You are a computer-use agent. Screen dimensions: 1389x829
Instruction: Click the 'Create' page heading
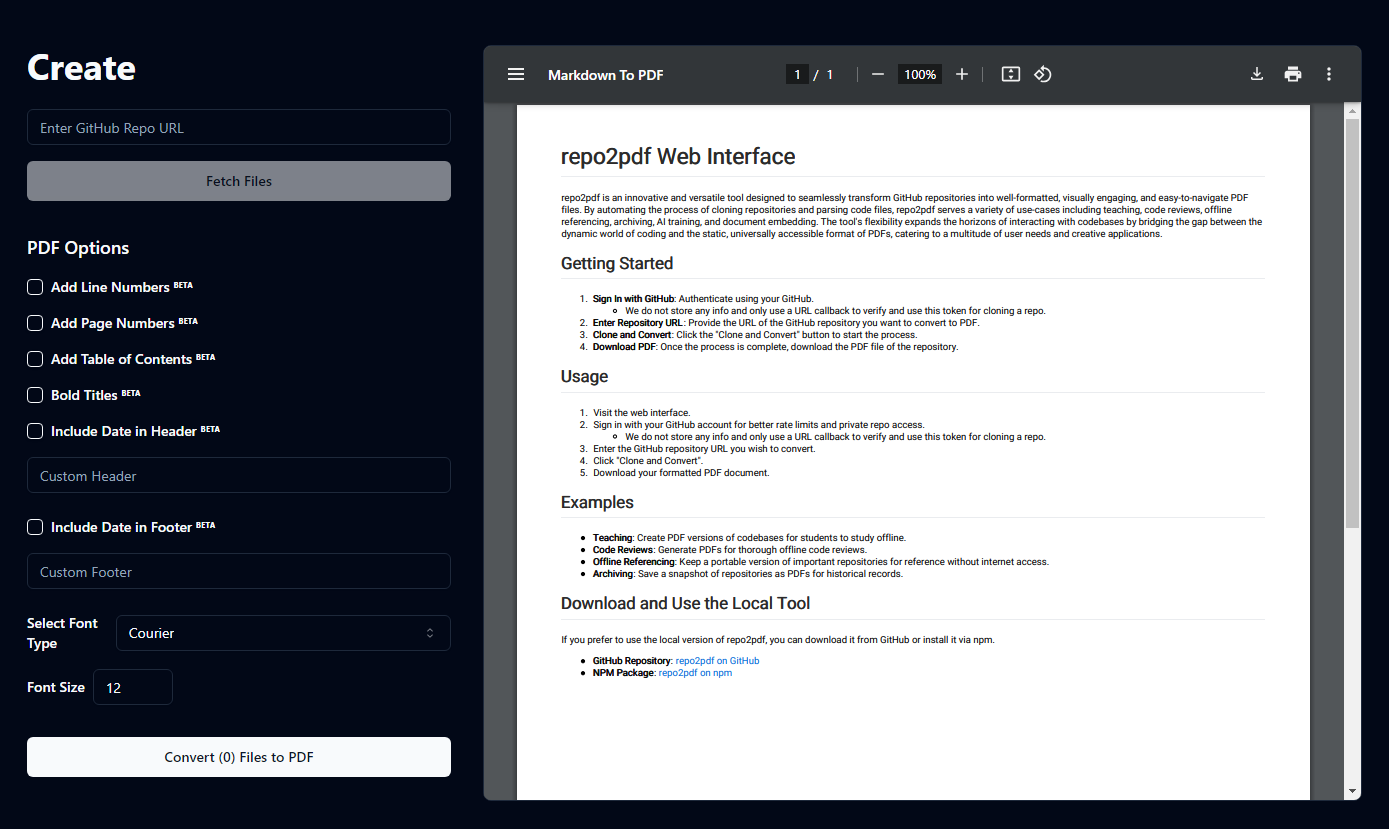tap(81, 67)
